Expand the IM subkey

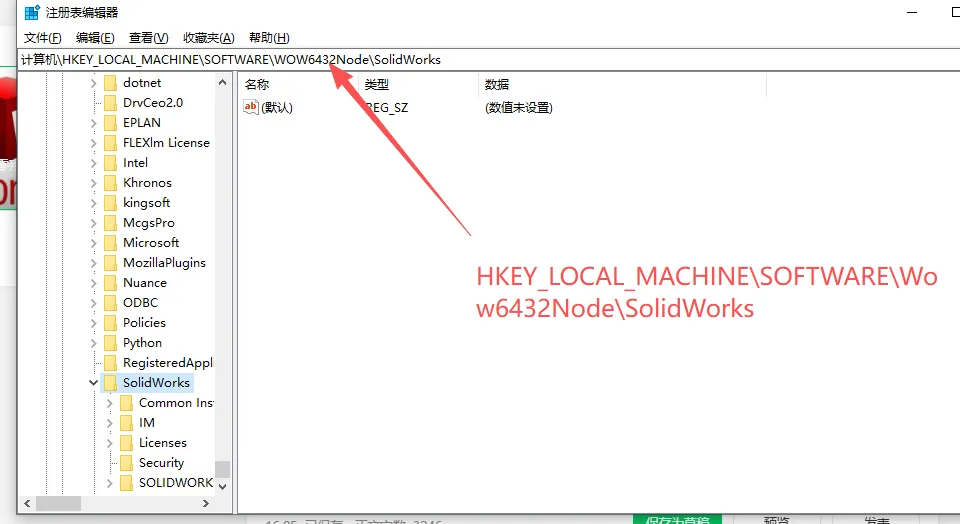[109, 423]
